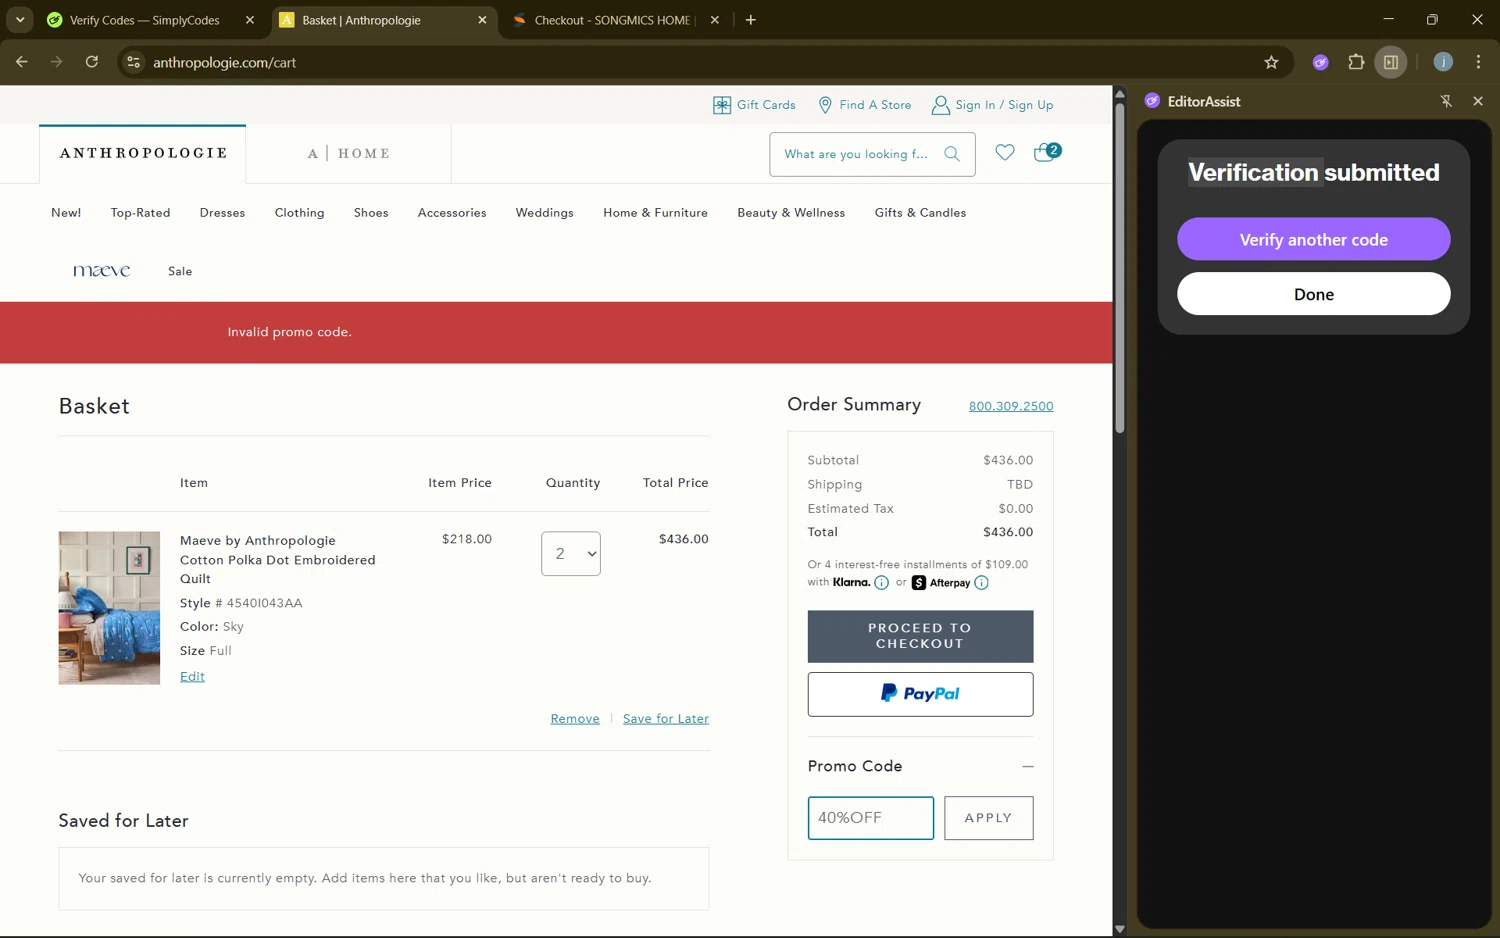1500x938 pixels.
Task: Click Save for Later link
Action: click(666, 719)
